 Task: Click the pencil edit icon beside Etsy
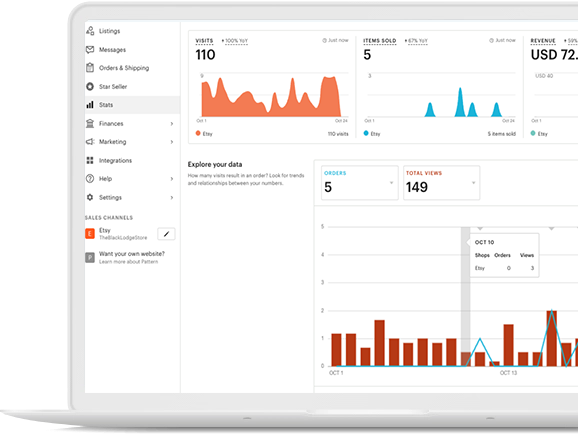coord(166,234)
